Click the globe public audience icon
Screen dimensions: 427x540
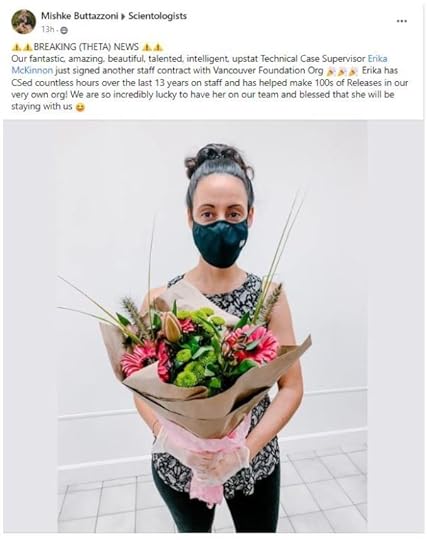pos(64,31)
